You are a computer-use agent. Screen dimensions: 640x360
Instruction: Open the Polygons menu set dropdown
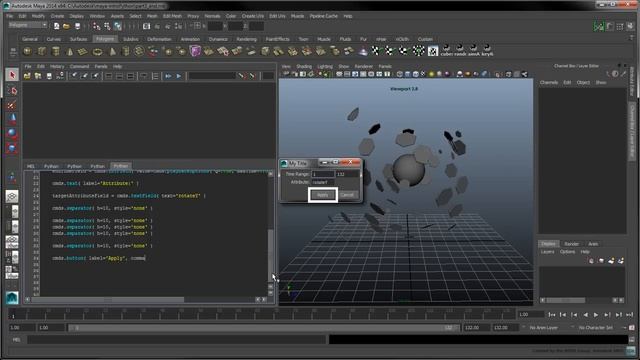(x=28, y=25)
